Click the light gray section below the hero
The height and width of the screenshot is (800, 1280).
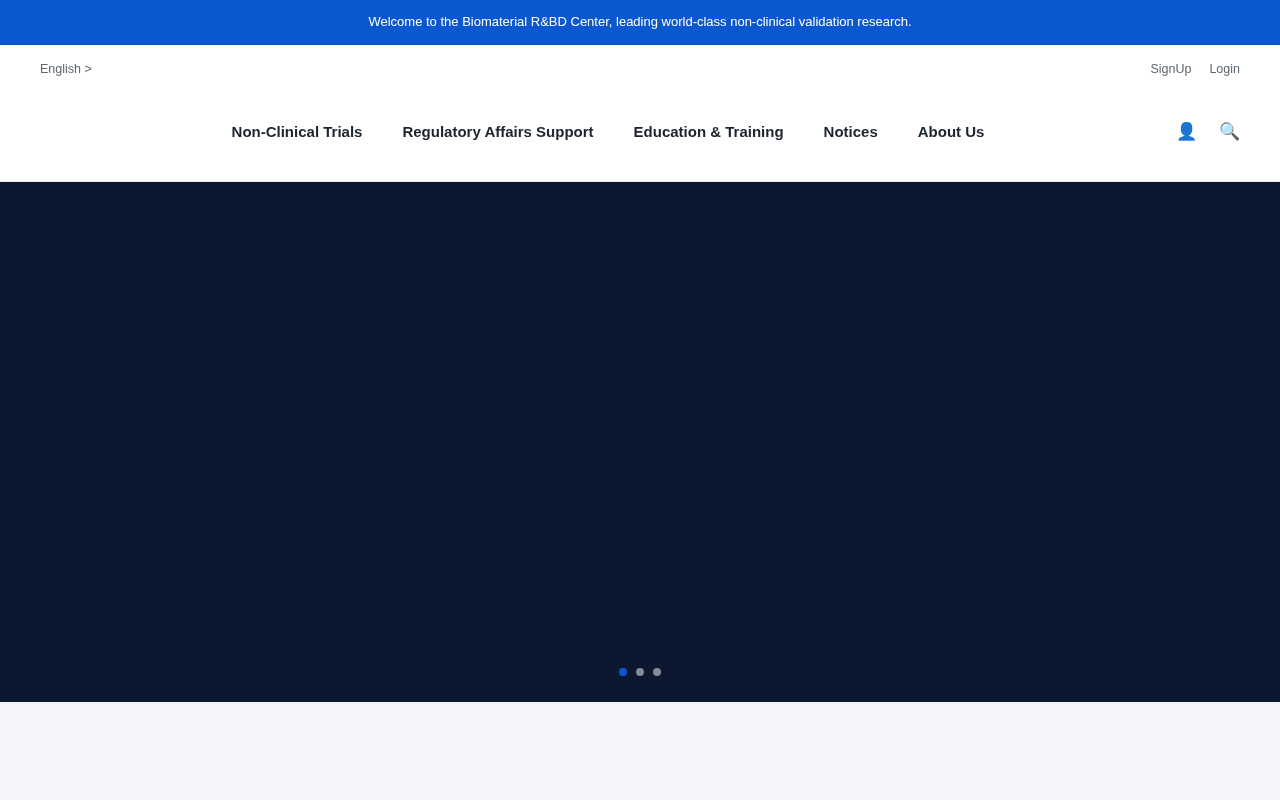[x=640, y=751]
